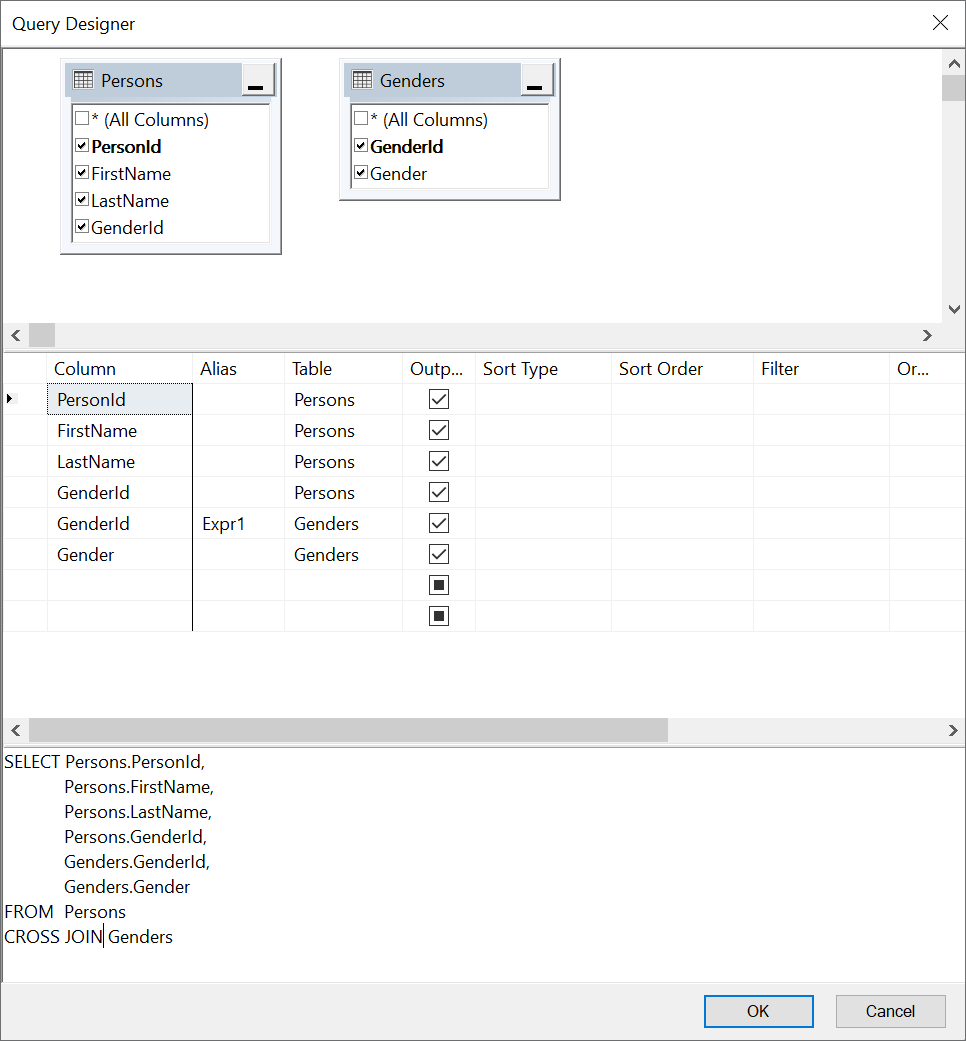Click the Outp... column header

(x=439, y=368)
